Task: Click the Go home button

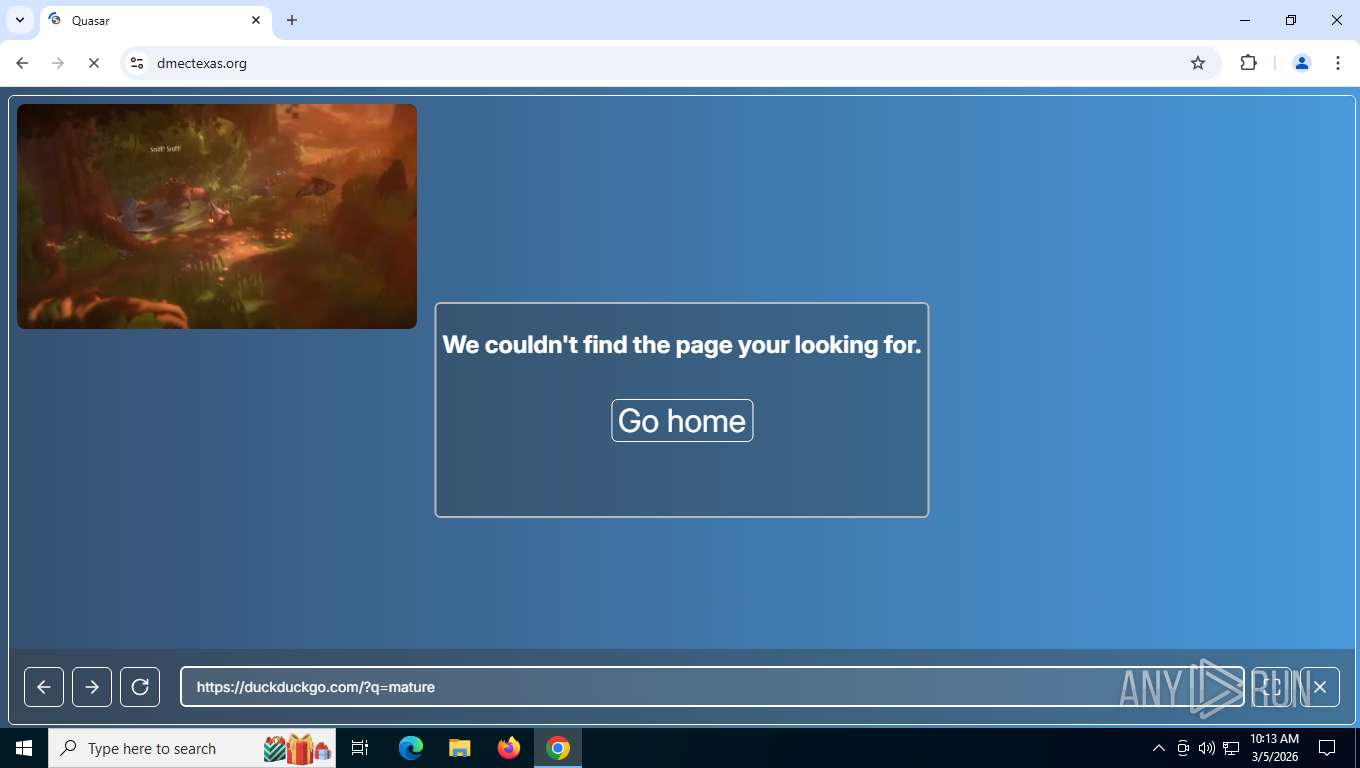Action: (682, 421)
